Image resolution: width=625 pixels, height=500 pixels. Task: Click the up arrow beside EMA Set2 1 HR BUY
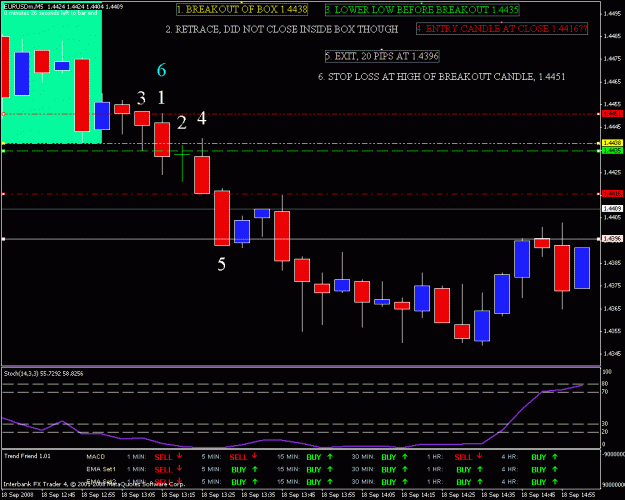point(480,481)
